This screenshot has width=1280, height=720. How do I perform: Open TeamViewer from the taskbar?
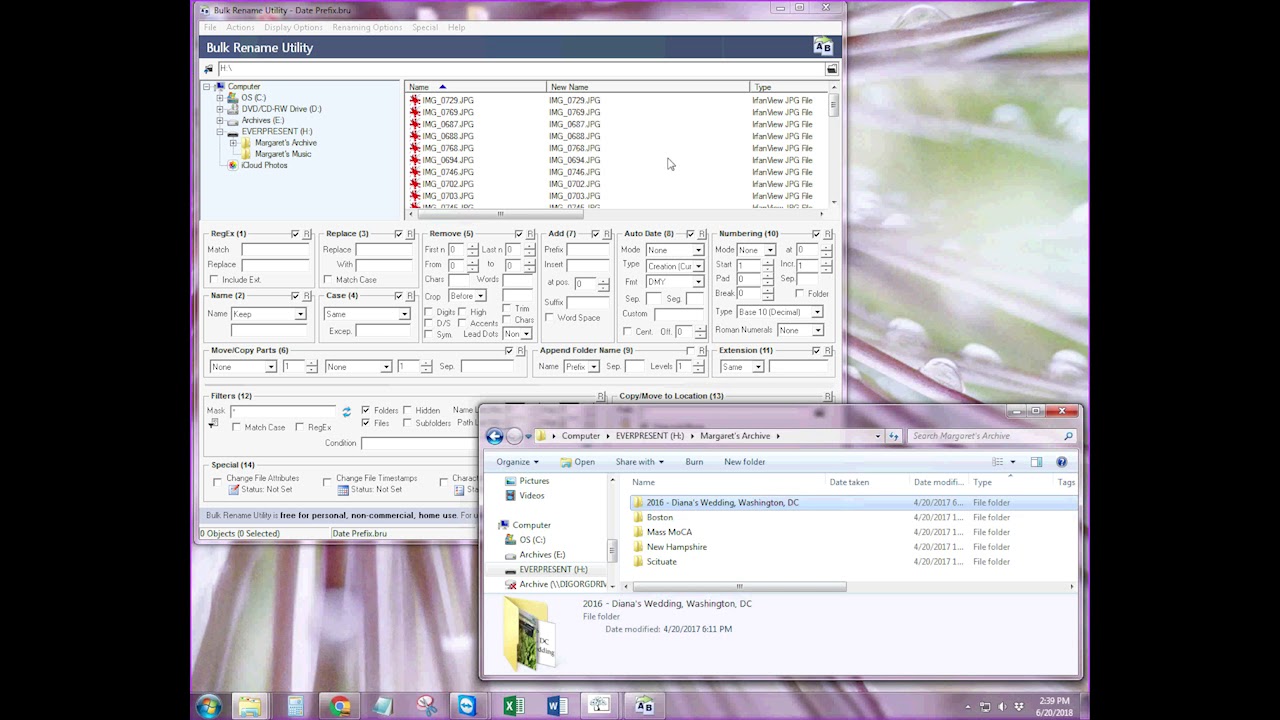[467, 706]
